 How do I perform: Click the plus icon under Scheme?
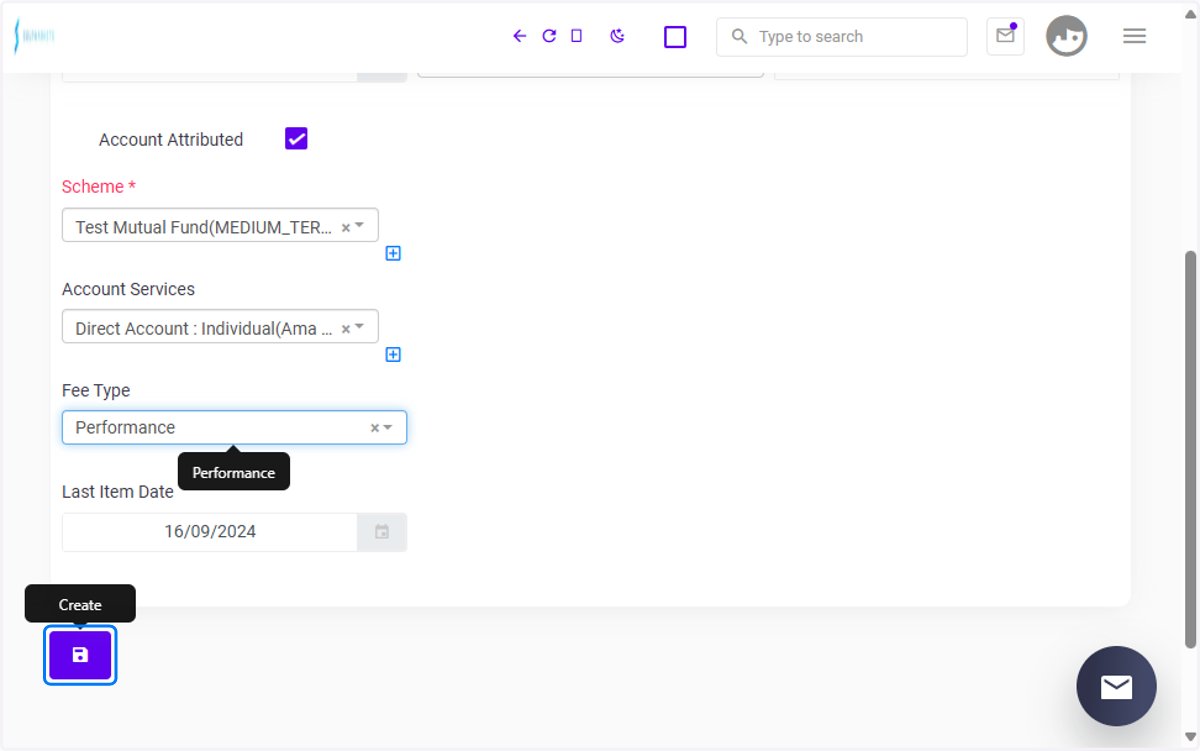[393, 253]
